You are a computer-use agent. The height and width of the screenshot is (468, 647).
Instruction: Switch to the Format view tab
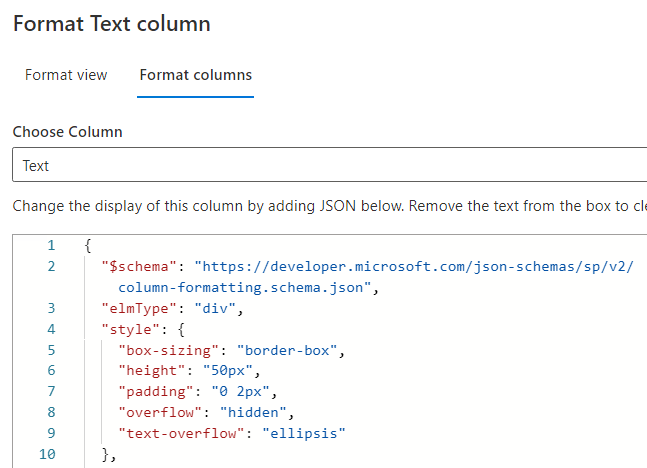pyautogui.click(x=66, y=75)
